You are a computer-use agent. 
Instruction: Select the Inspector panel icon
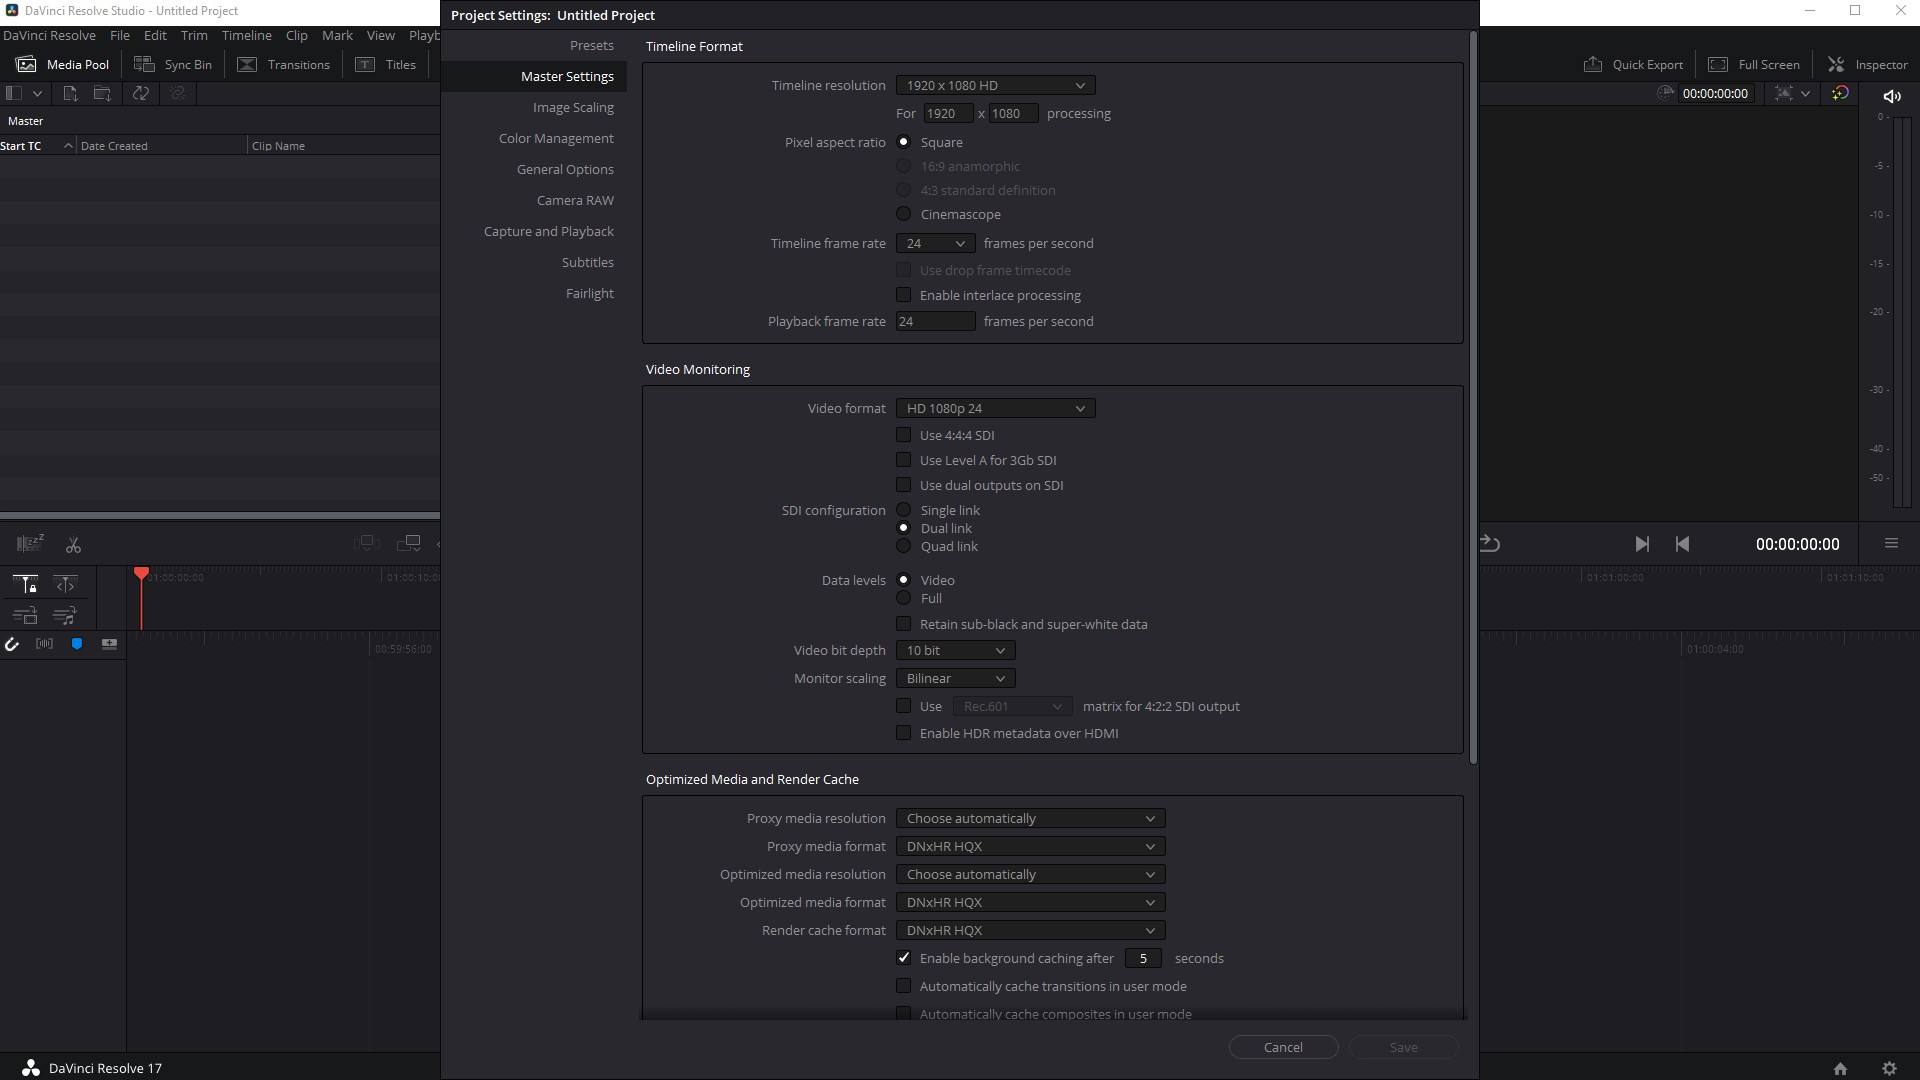coord(1836,65)
